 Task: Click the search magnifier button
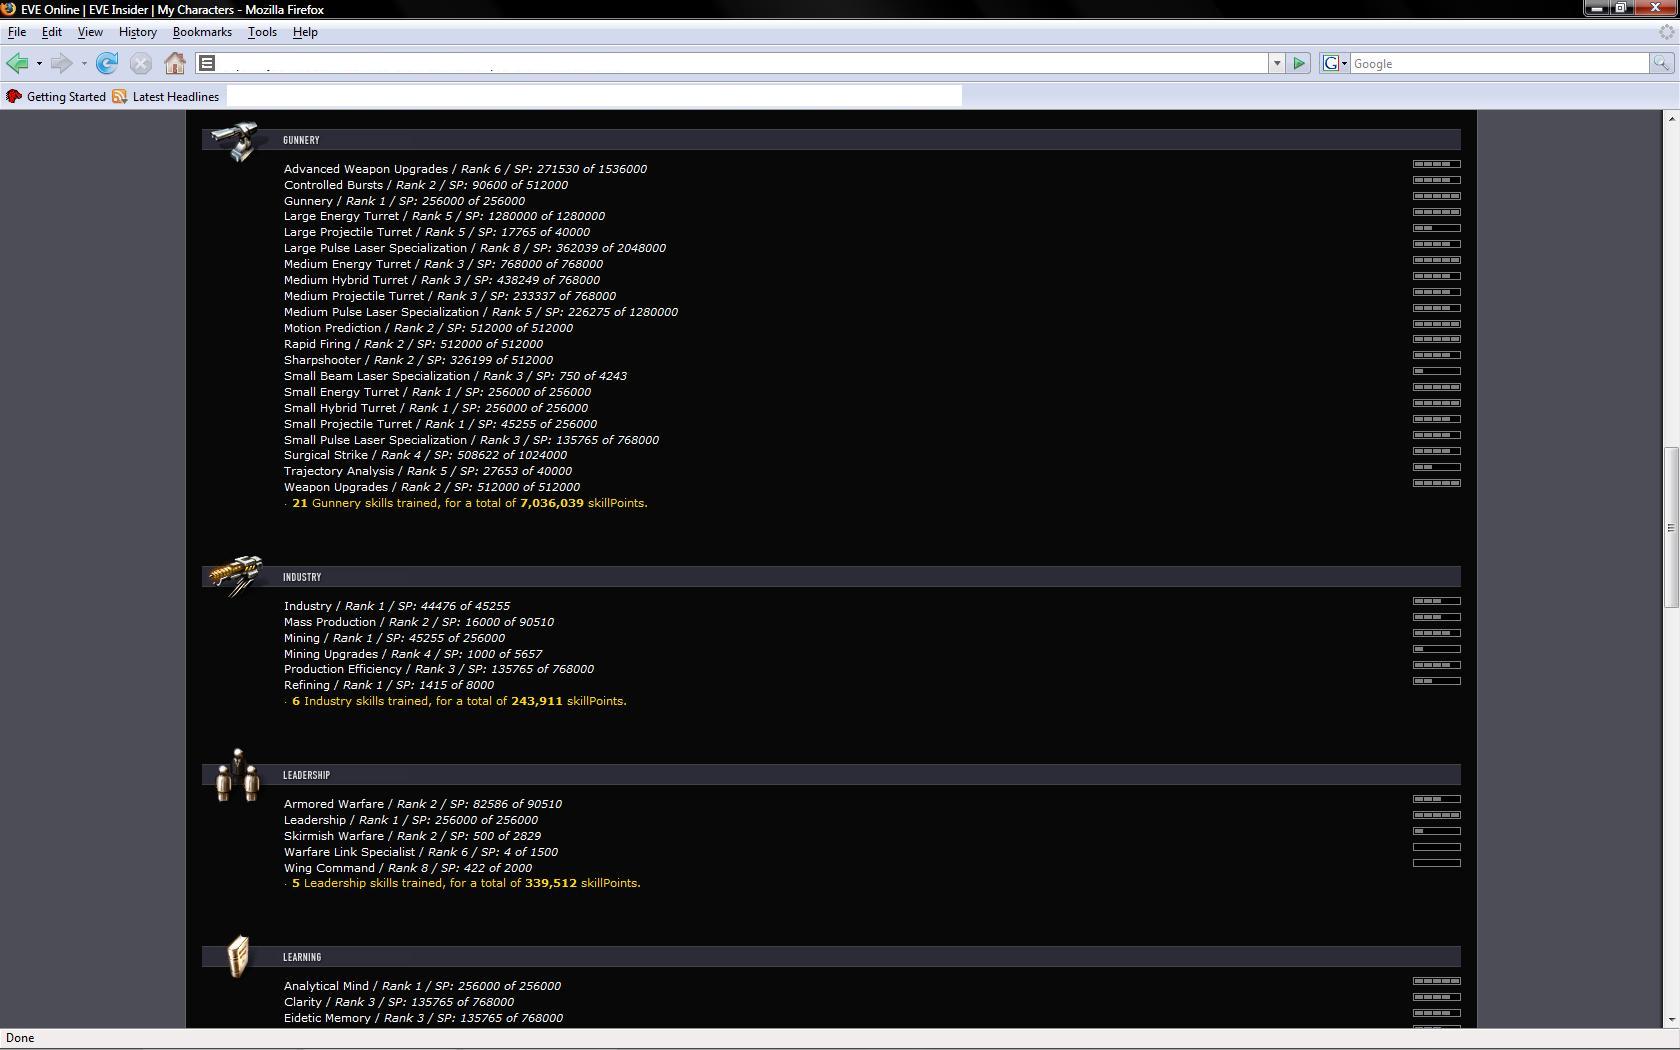click(x=1661, y=64)
